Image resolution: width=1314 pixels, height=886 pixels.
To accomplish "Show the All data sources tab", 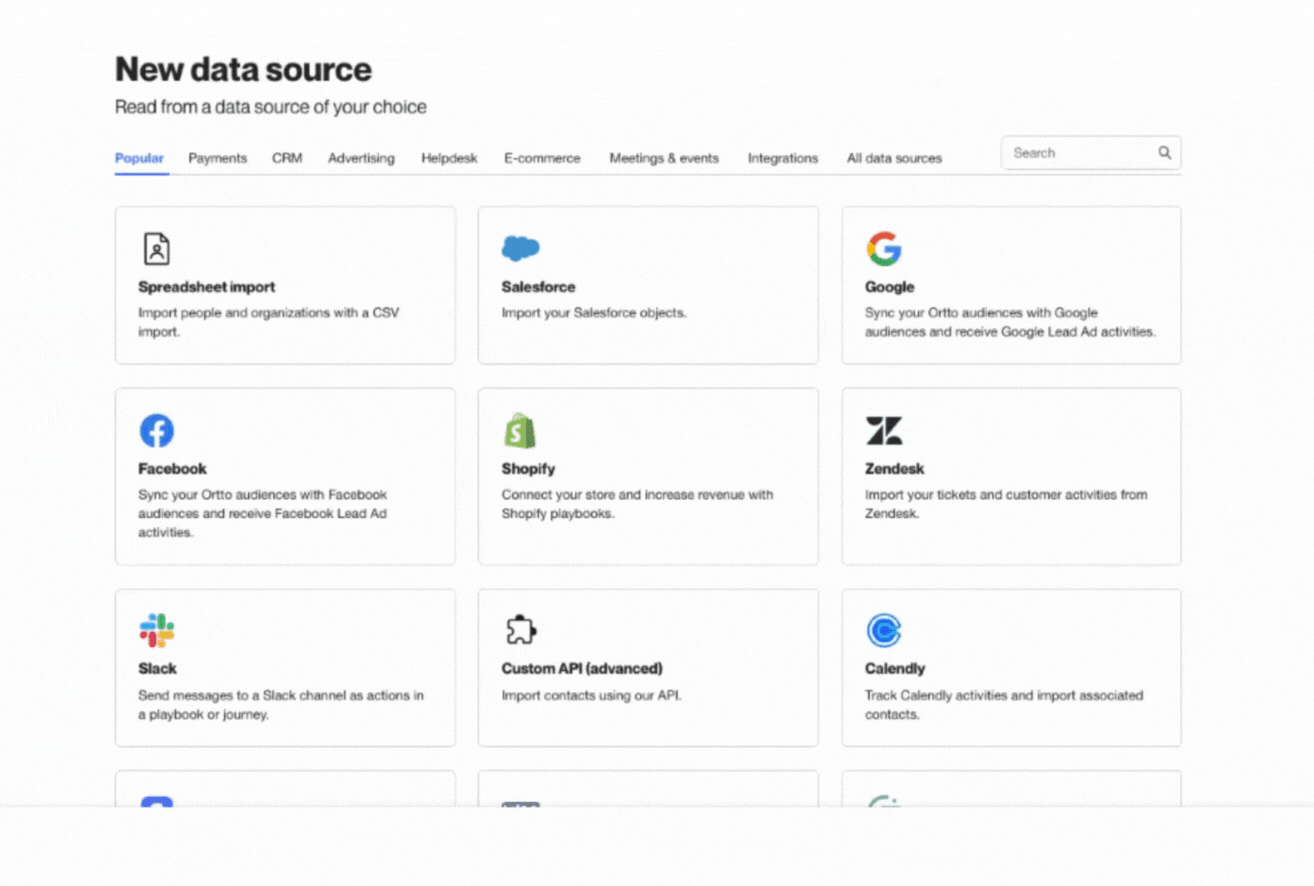I will 894,158.
